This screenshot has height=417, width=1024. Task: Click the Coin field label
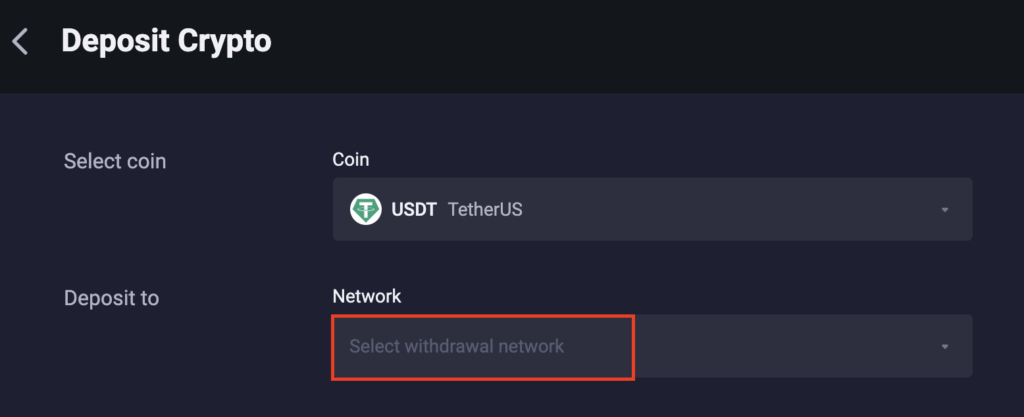[x=351, y=159]
